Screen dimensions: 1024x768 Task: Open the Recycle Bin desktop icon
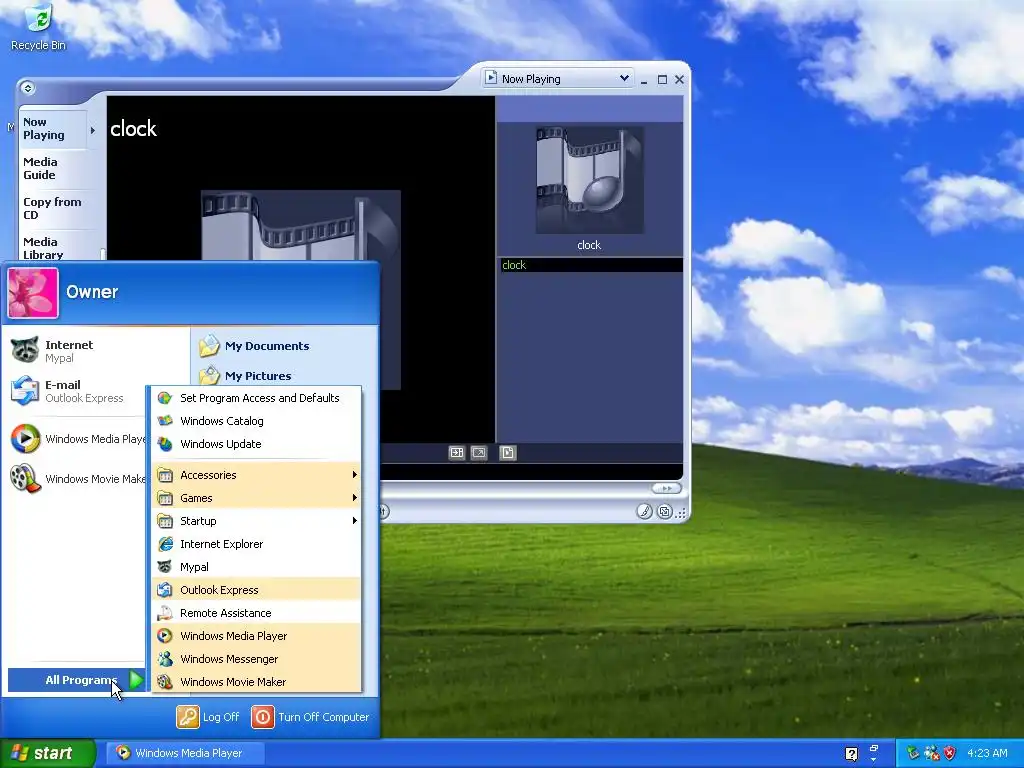click(x=38, y=27)
